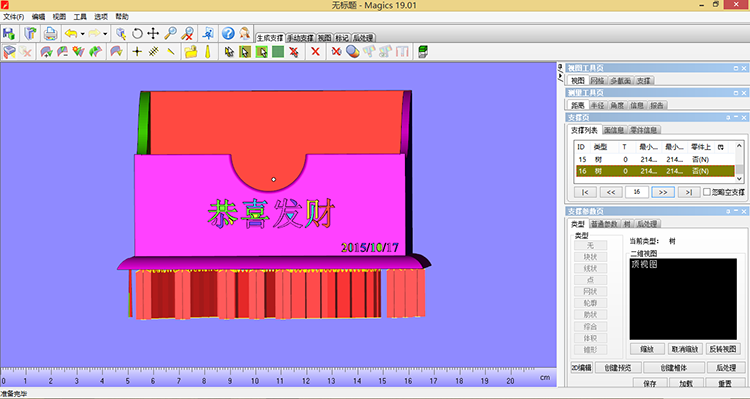Jump to last support with >| button

(689, 192)
